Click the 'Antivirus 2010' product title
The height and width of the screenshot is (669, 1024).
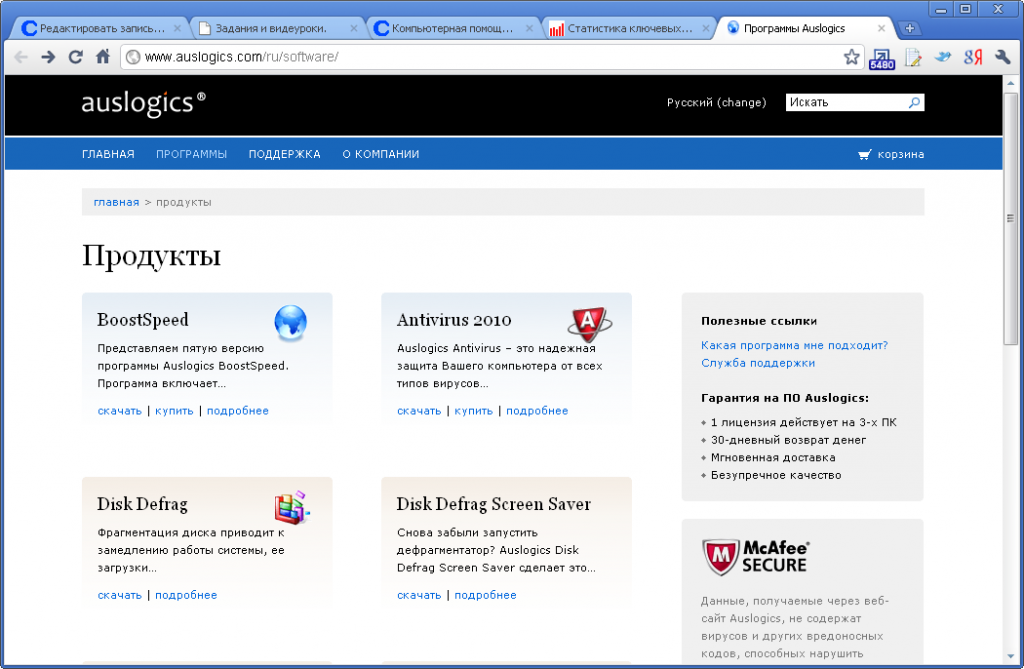455,320
